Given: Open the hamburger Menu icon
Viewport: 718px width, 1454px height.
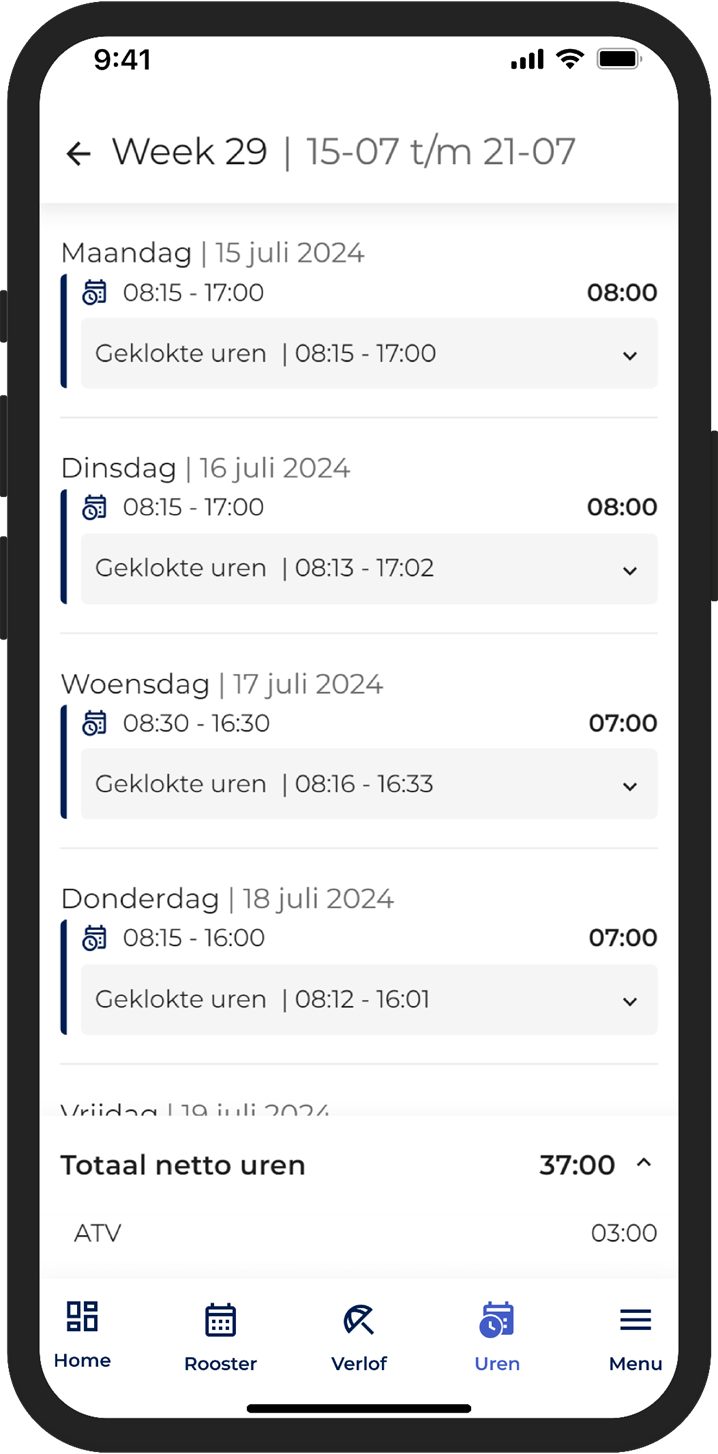Looking at the screenshot, I should (636, 1320).
